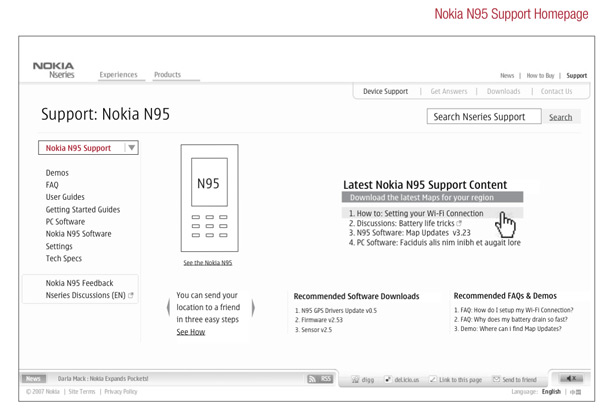Click the icon next to English language
The image size is (600, 410).
click(576, 392)
